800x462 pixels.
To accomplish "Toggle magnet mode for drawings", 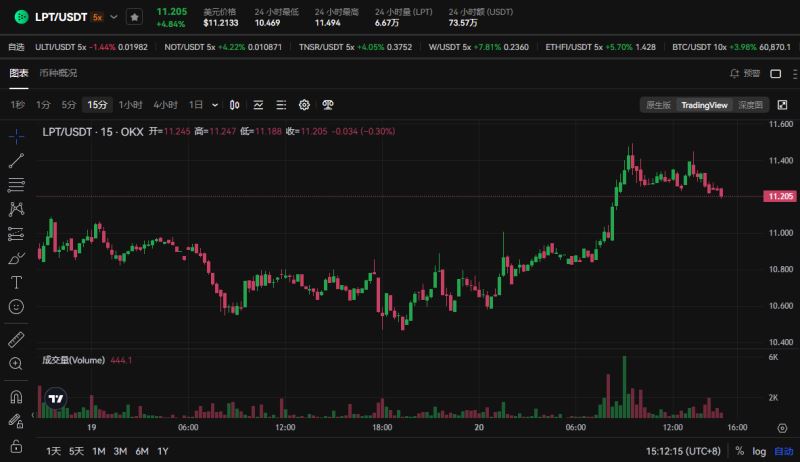I will [16, 397].
